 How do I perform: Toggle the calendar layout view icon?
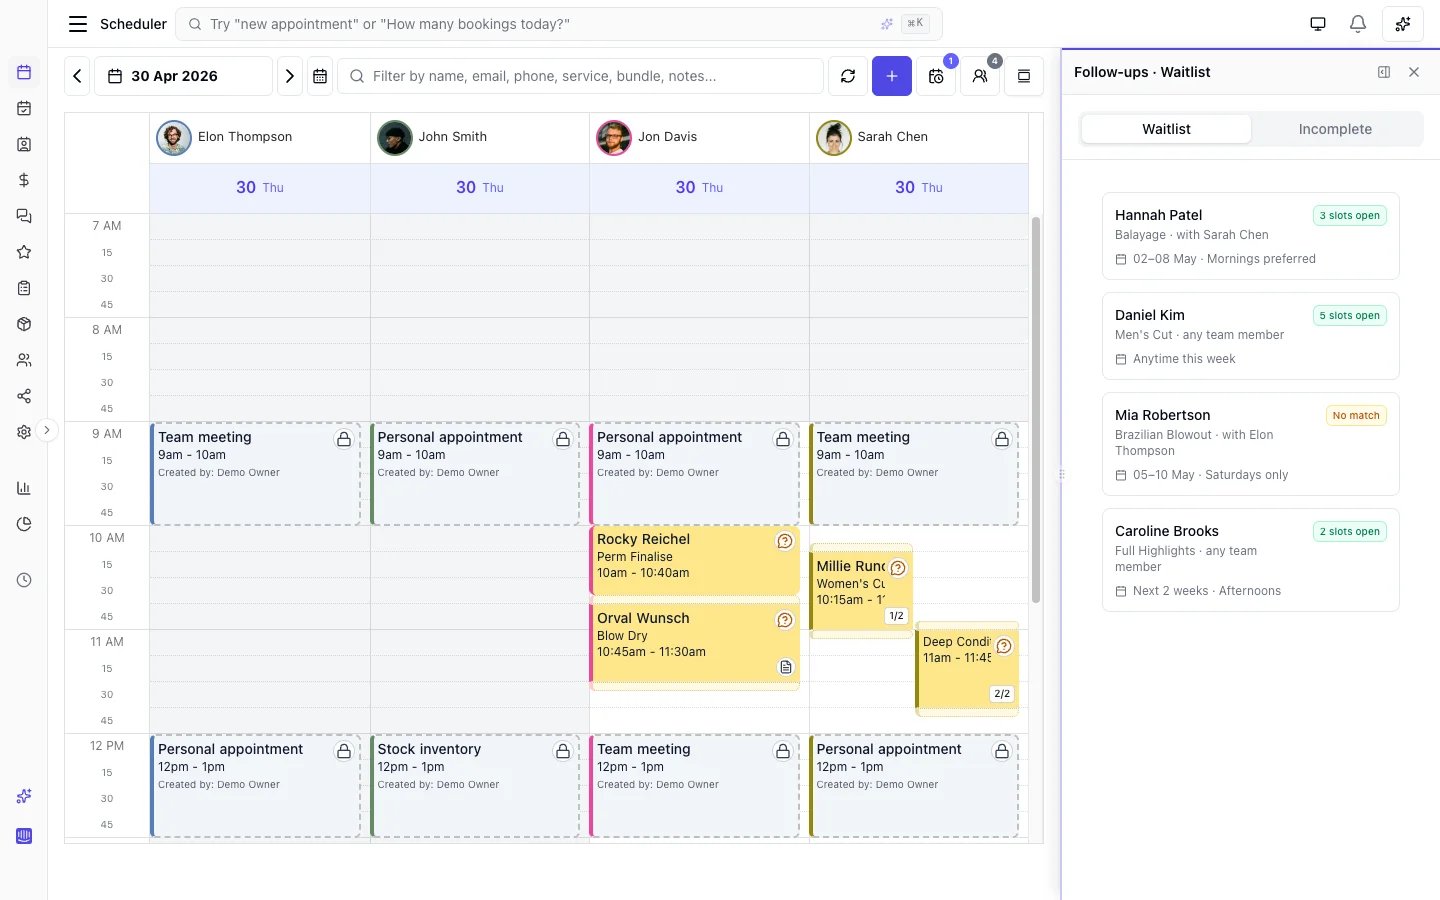(1024, 76)
